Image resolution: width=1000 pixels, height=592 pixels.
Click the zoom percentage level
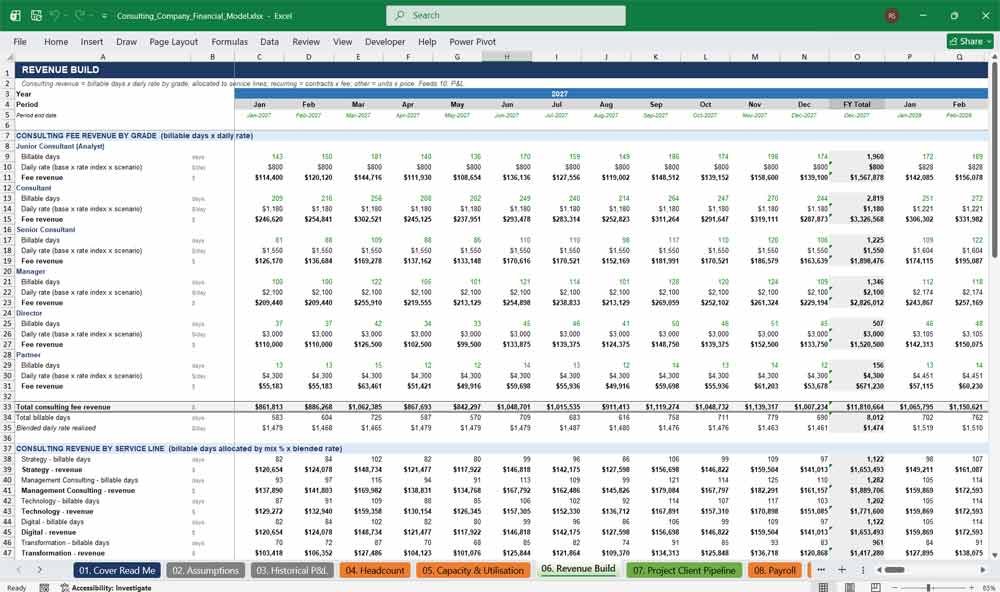pos(988,588)
